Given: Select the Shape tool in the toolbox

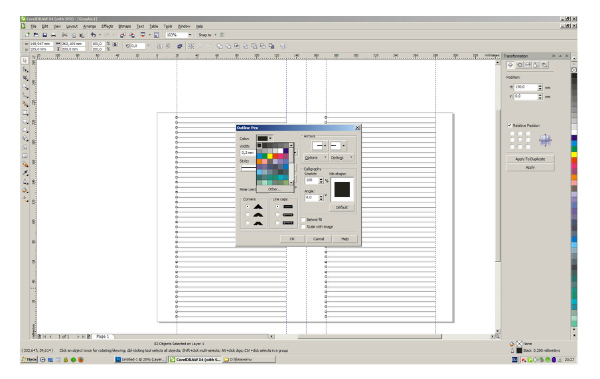Looking at the screenshot, I should [x=25, y=69].
